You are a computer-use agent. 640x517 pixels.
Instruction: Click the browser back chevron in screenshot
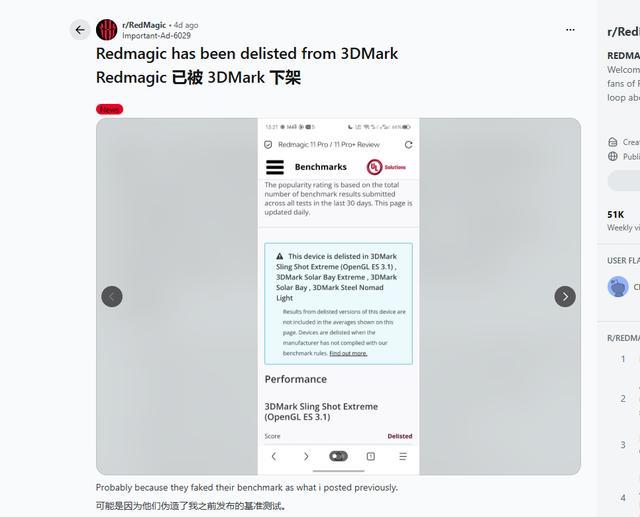point(274,456)
